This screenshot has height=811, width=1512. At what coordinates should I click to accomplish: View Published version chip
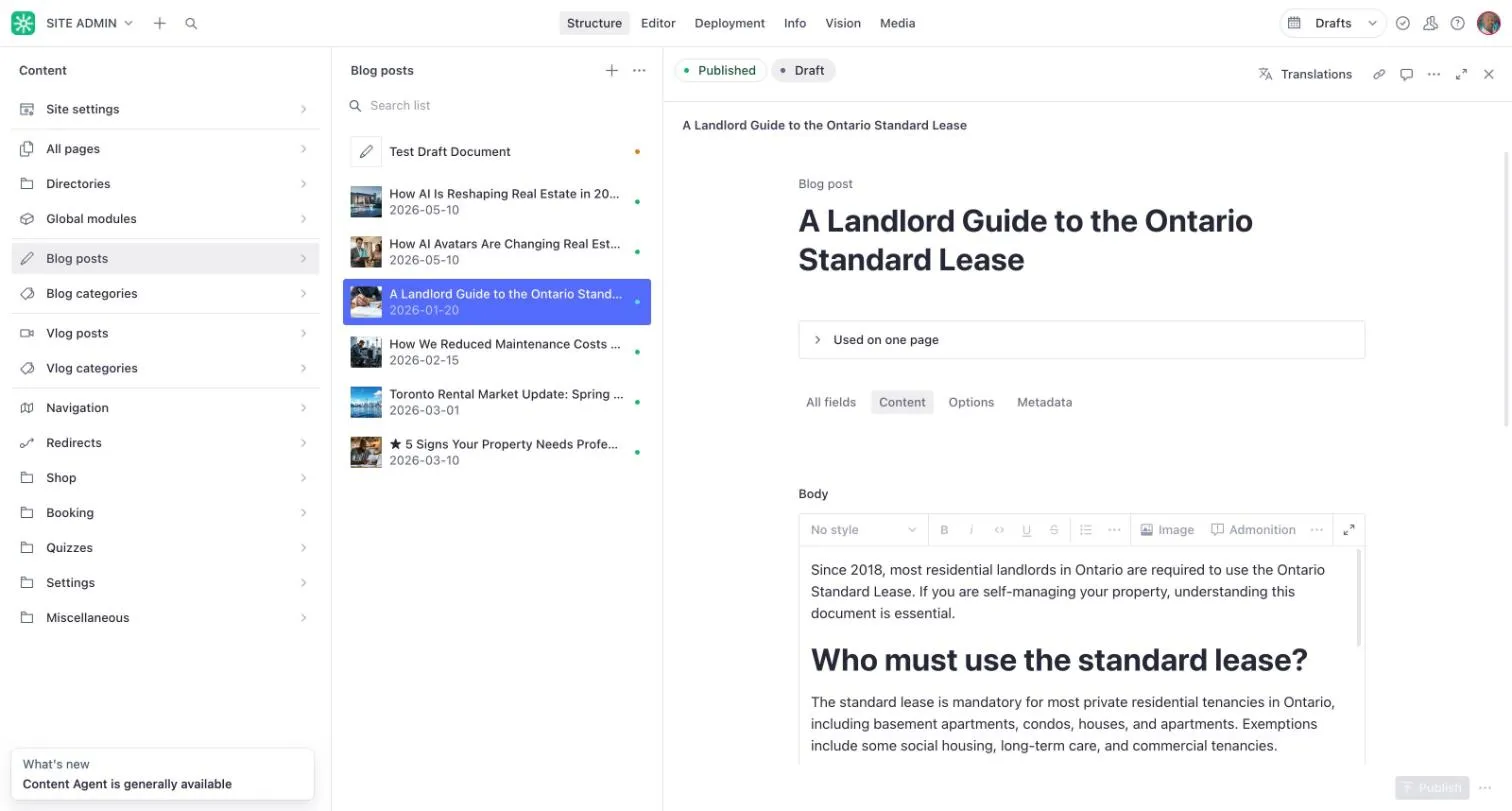[720, 70]
